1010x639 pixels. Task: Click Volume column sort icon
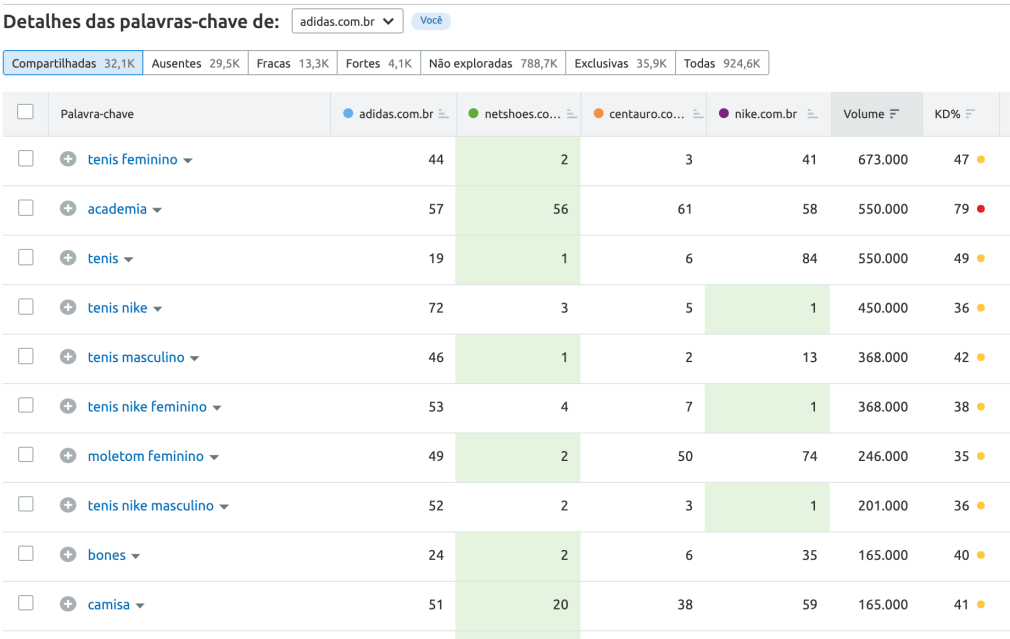[894, 114]
